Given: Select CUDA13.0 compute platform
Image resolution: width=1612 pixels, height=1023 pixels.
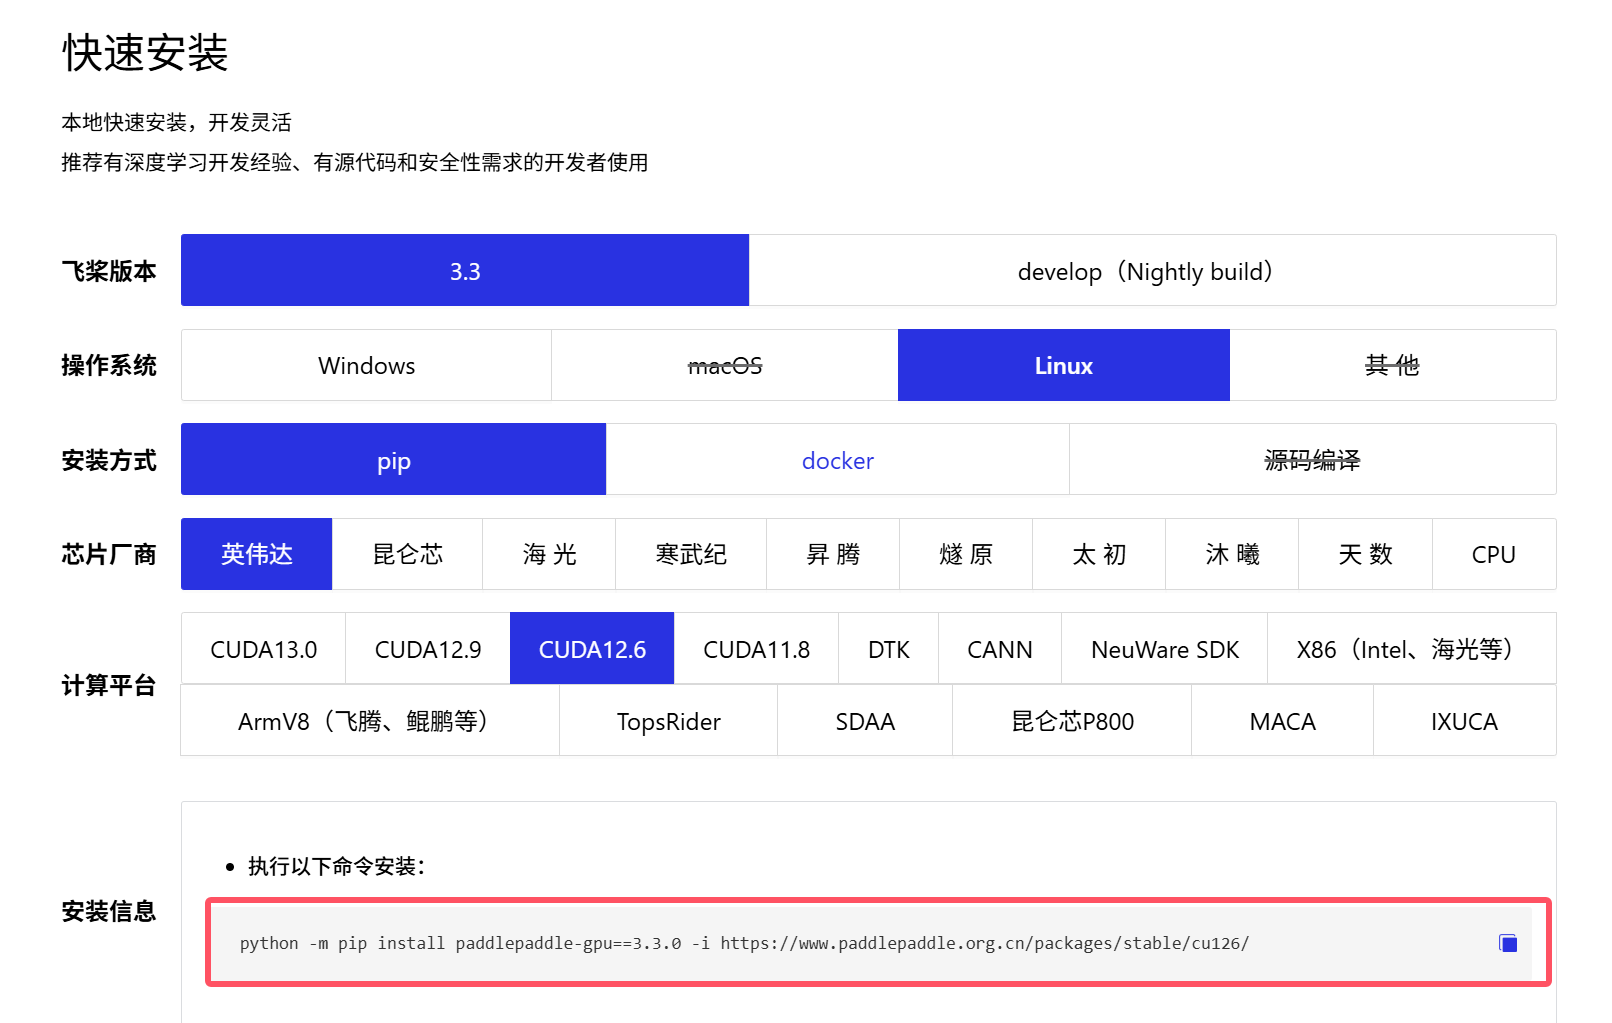Looking at the screenshot, I should pyautogui.click(x=263, y=648).
